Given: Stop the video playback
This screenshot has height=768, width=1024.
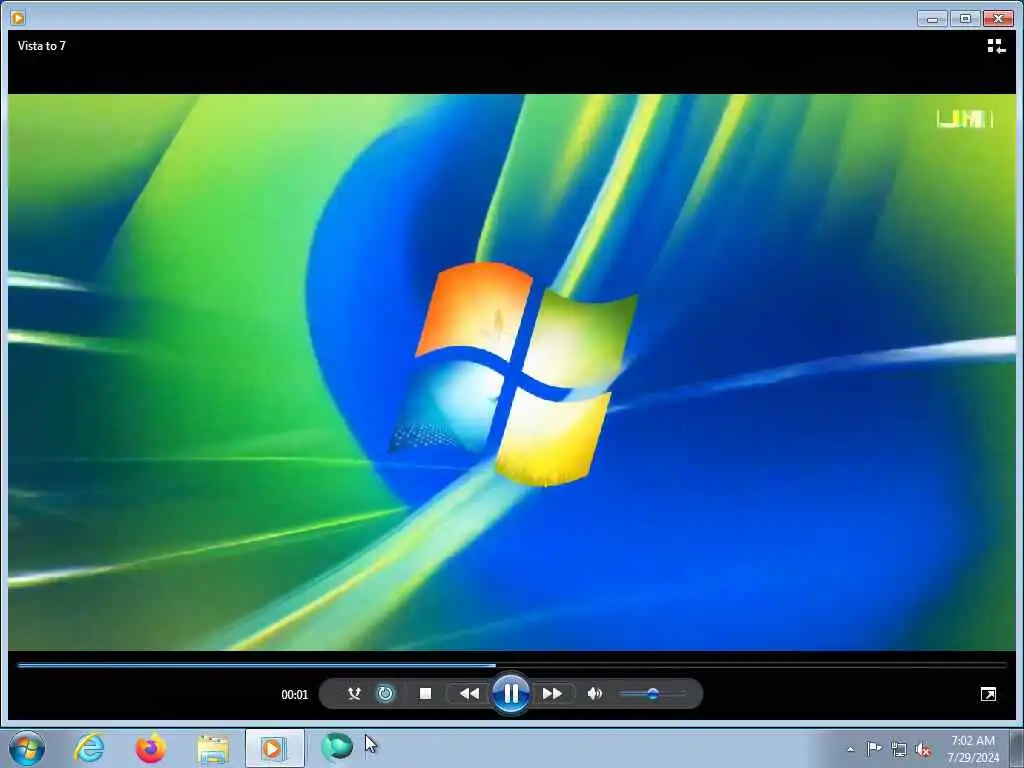Looking at the screenshot, I should [x=425, y=694].
